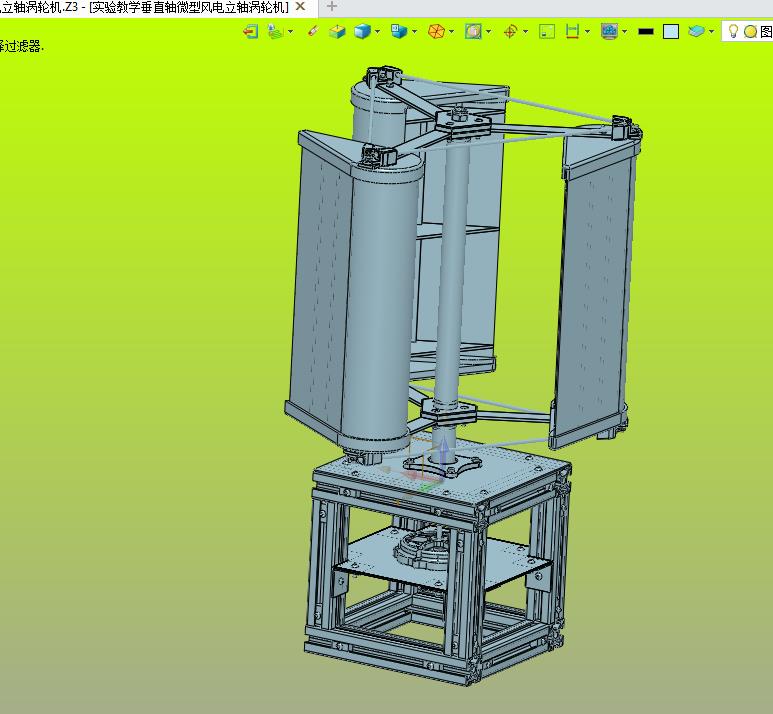
Task: Click the monitor display settings icon
Action: click(x=608, y=31)
